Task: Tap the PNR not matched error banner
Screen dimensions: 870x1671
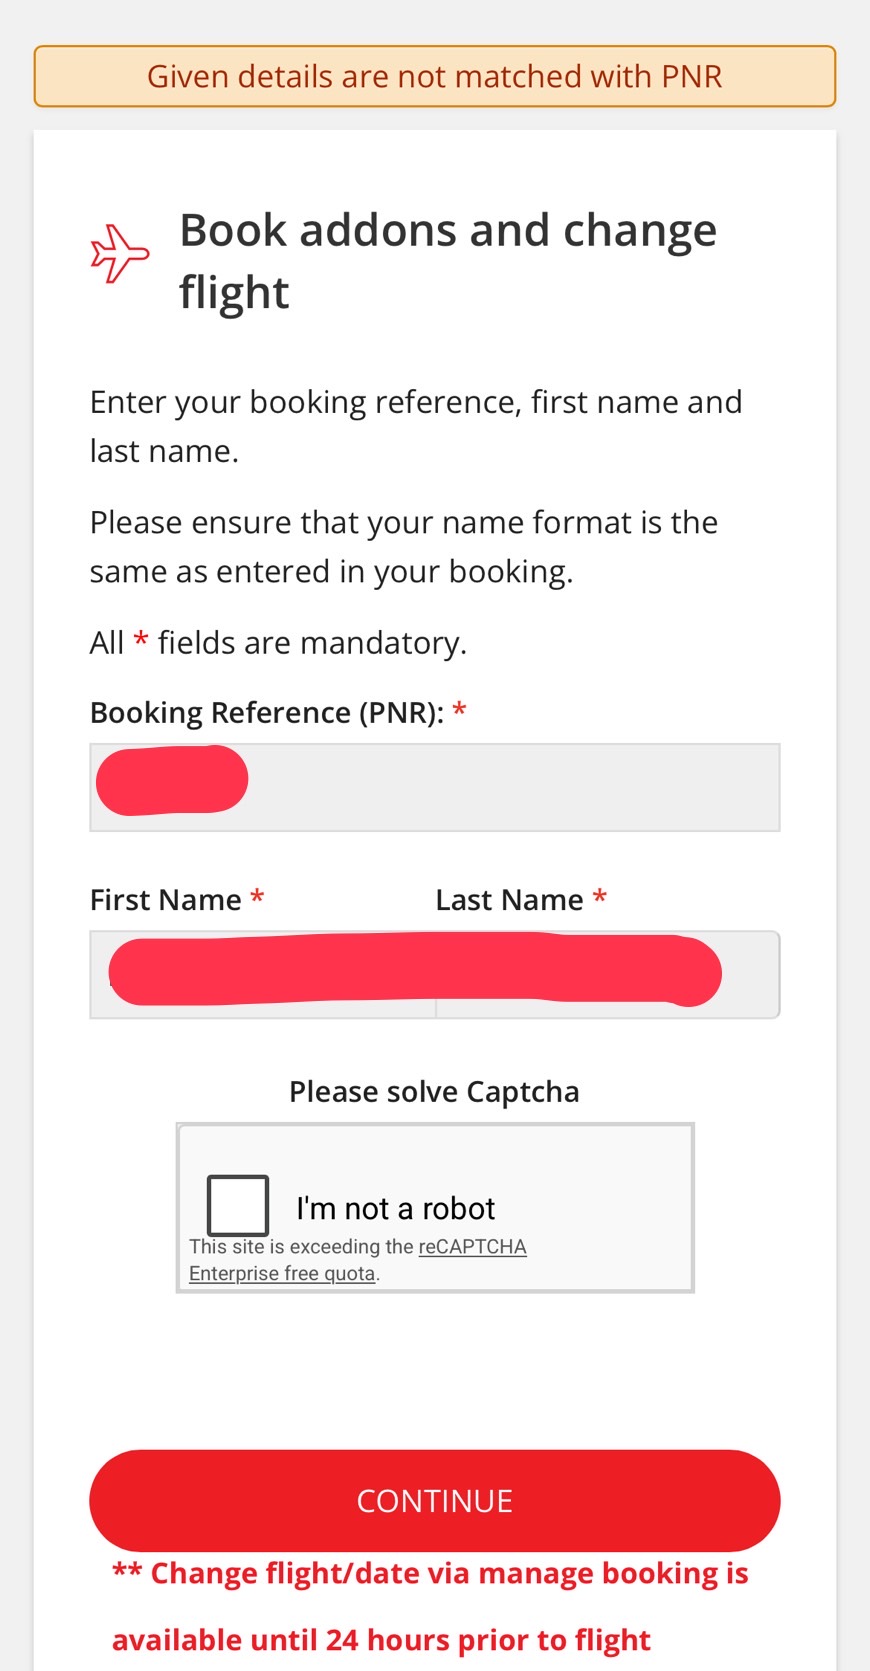Action: pos(434,77)
